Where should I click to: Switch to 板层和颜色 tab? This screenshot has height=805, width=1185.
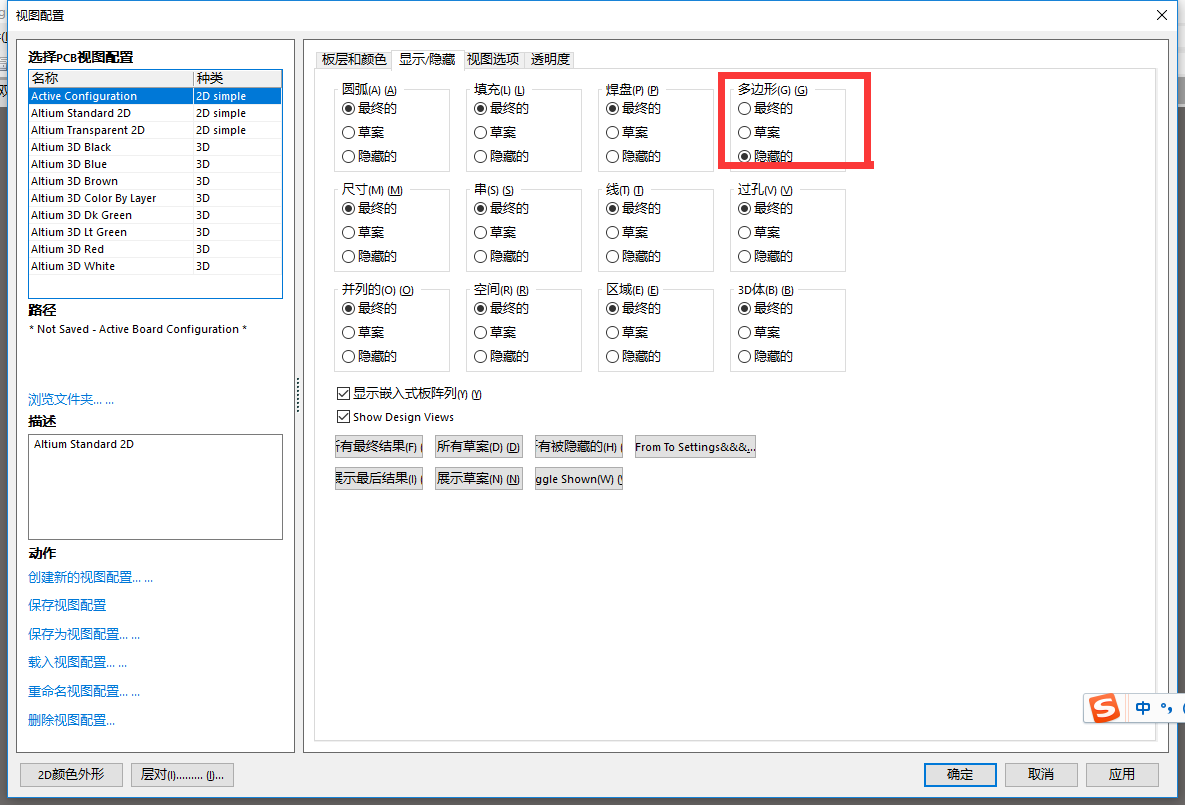(x=354, y=59)
